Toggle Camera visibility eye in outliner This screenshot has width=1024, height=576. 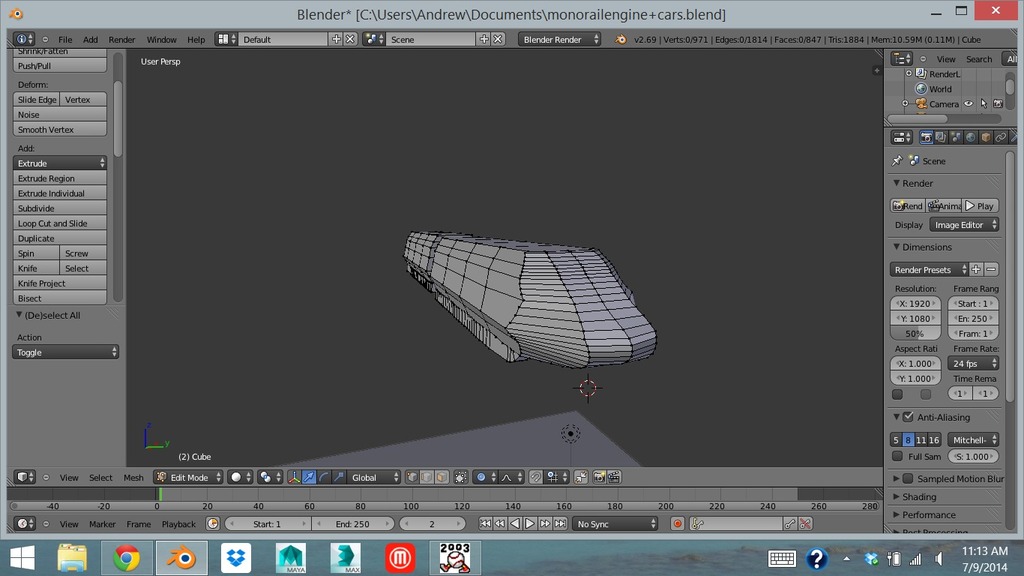point(969,104)
